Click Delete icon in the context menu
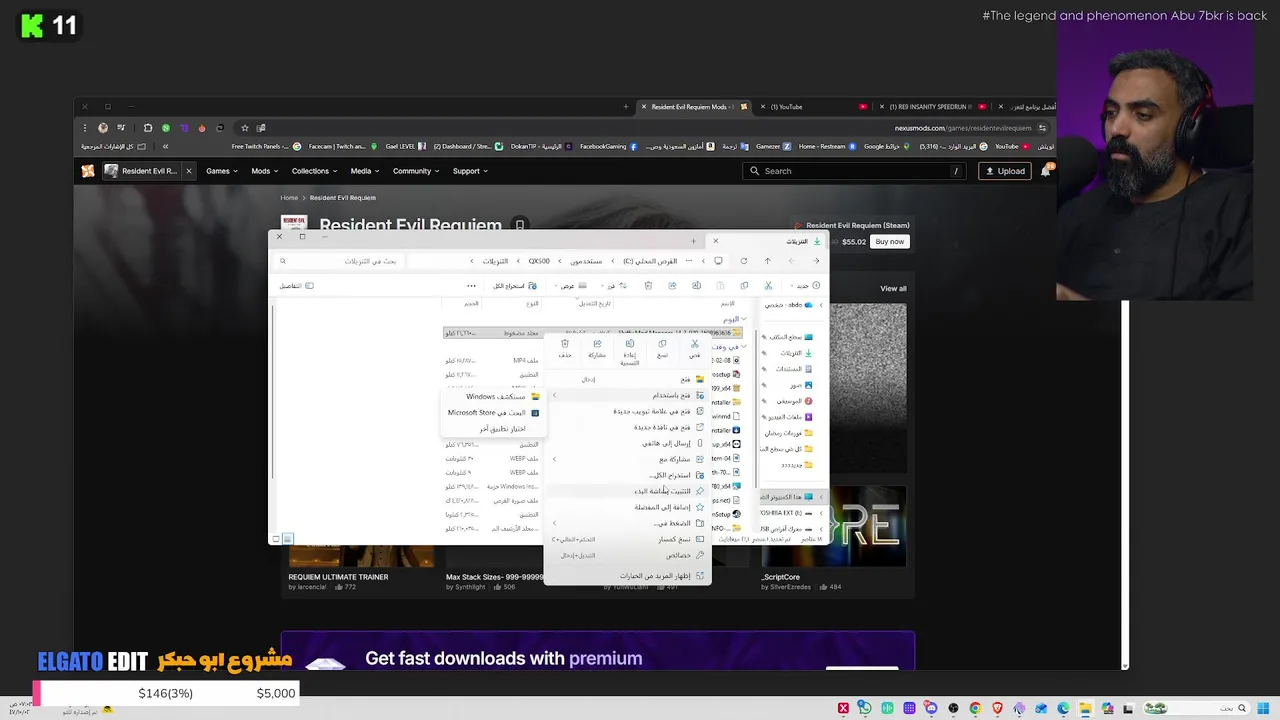Screen dimensions: 1280x720 [565, 344]
